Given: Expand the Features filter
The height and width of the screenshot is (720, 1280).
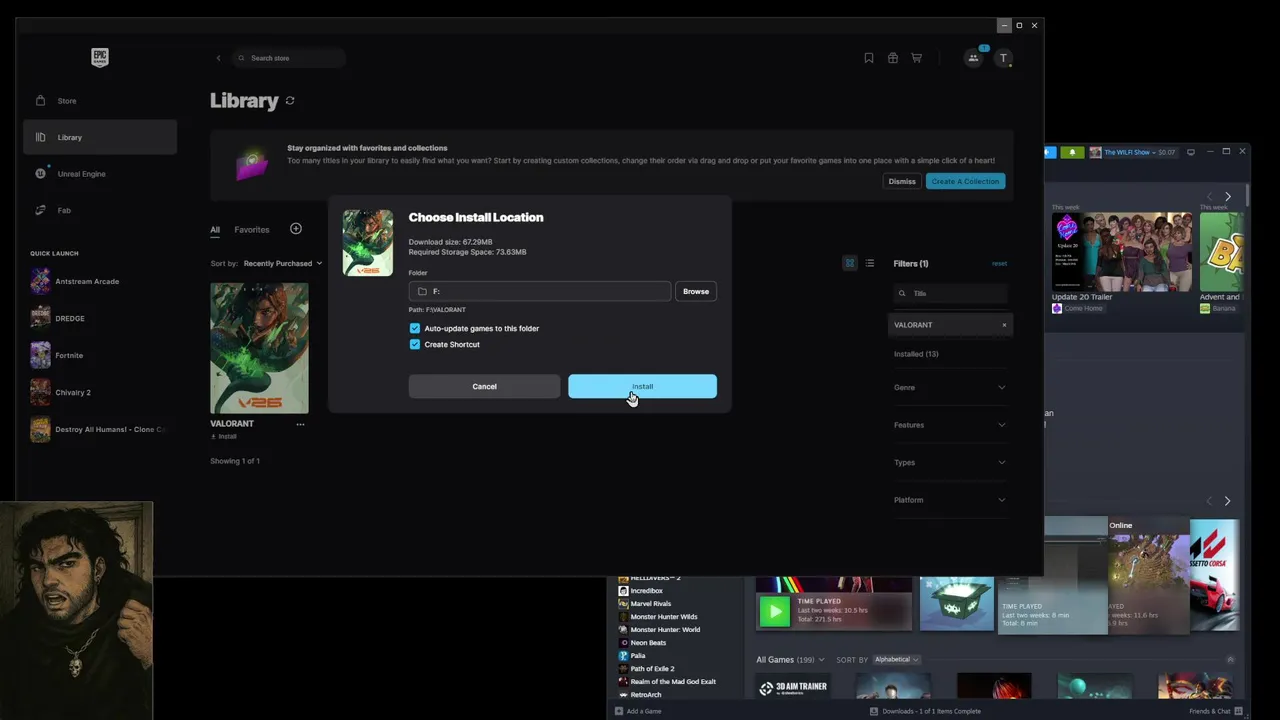Looking at the screenshot, I should click(x=950, y=425).
